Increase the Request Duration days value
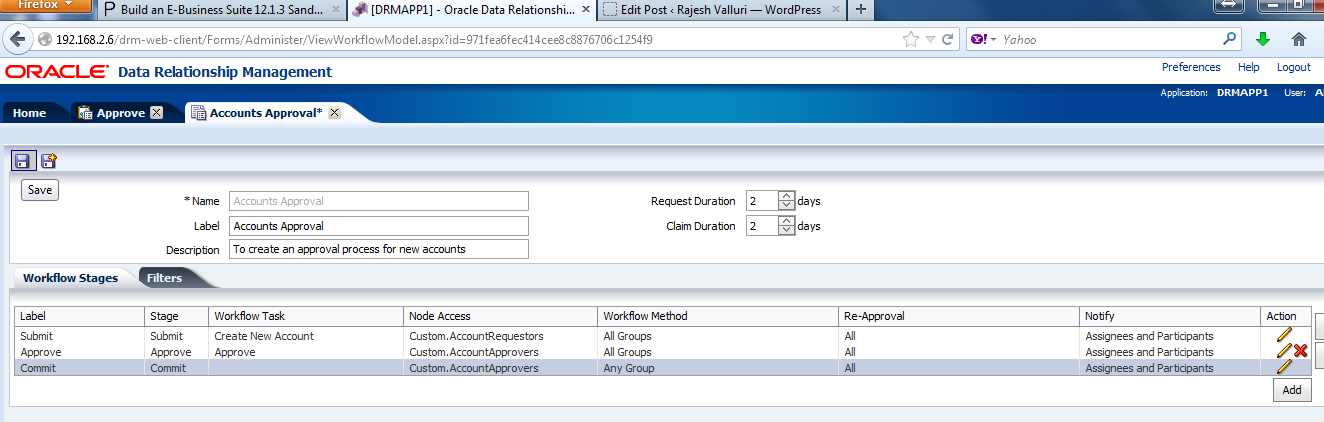This screenshot has height=422, width=1324. [x=786, y=195]
